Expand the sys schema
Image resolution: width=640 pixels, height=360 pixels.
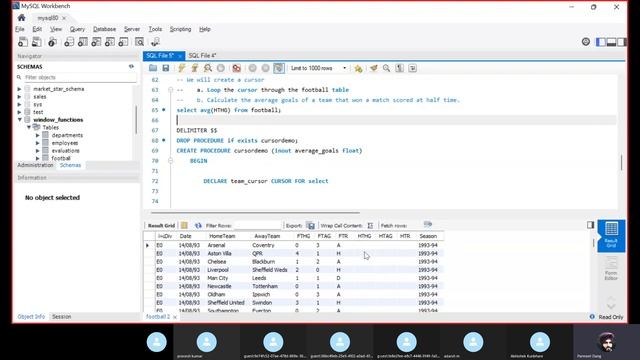pyautogui.click(x=19, y=104)
